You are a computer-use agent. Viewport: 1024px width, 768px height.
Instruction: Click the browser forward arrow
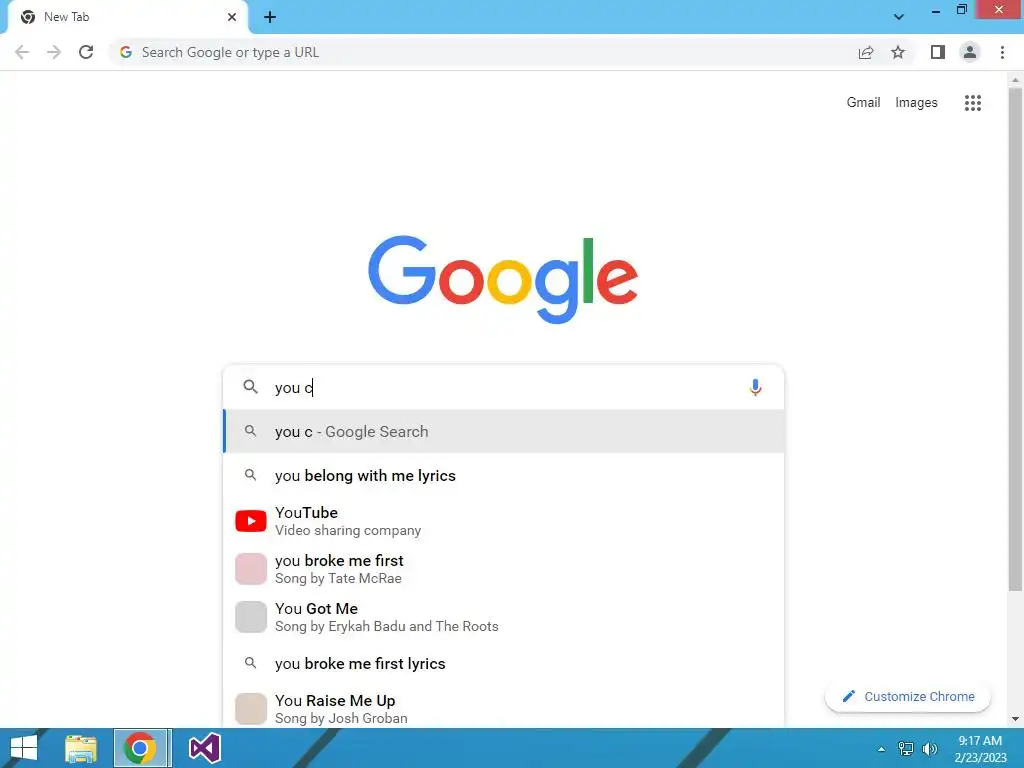[x=54, y=52]
